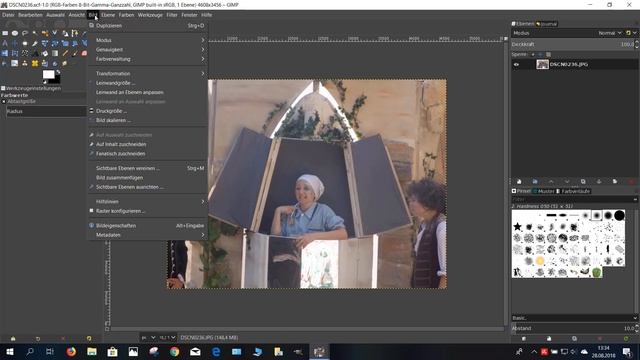640x360 pixels.
Task: Create a new layer in Ebenen panel
Action: (519, 181)
